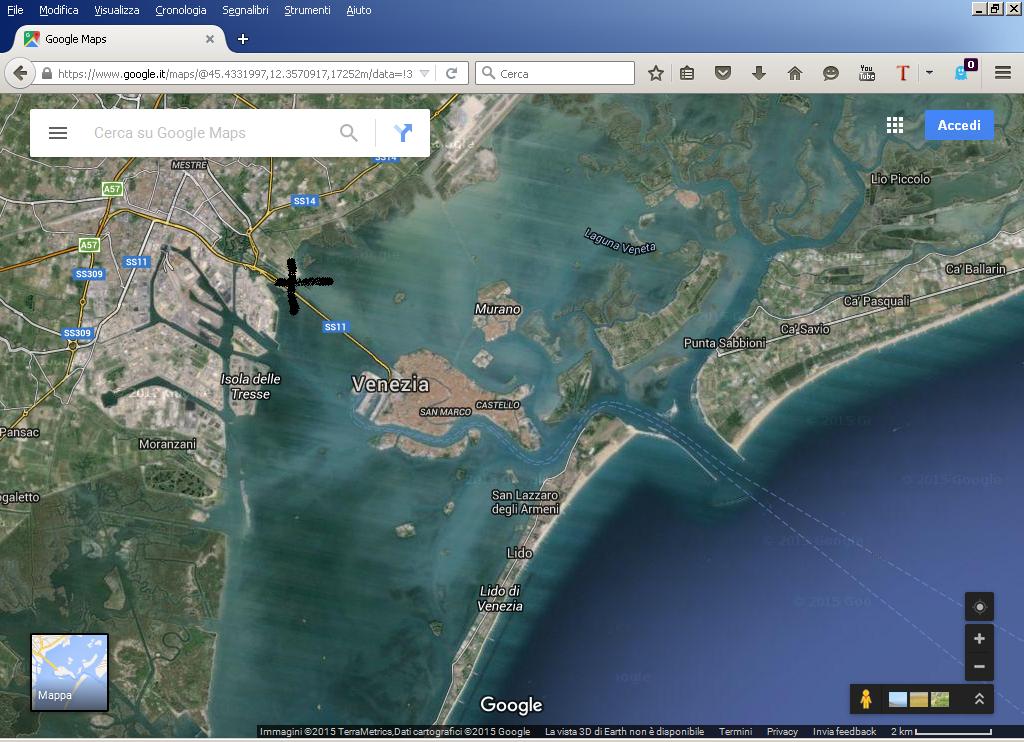Viewport: 1024px width, 742px height.
Task: Focus the browser address bar URL
Action: [235, 74]
